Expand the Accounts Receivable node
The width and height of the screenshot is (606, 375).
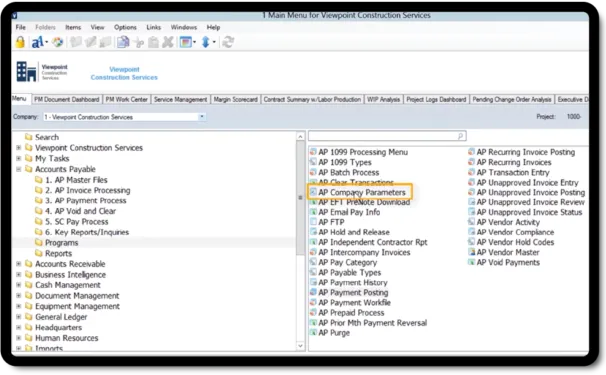click(18, 264)
